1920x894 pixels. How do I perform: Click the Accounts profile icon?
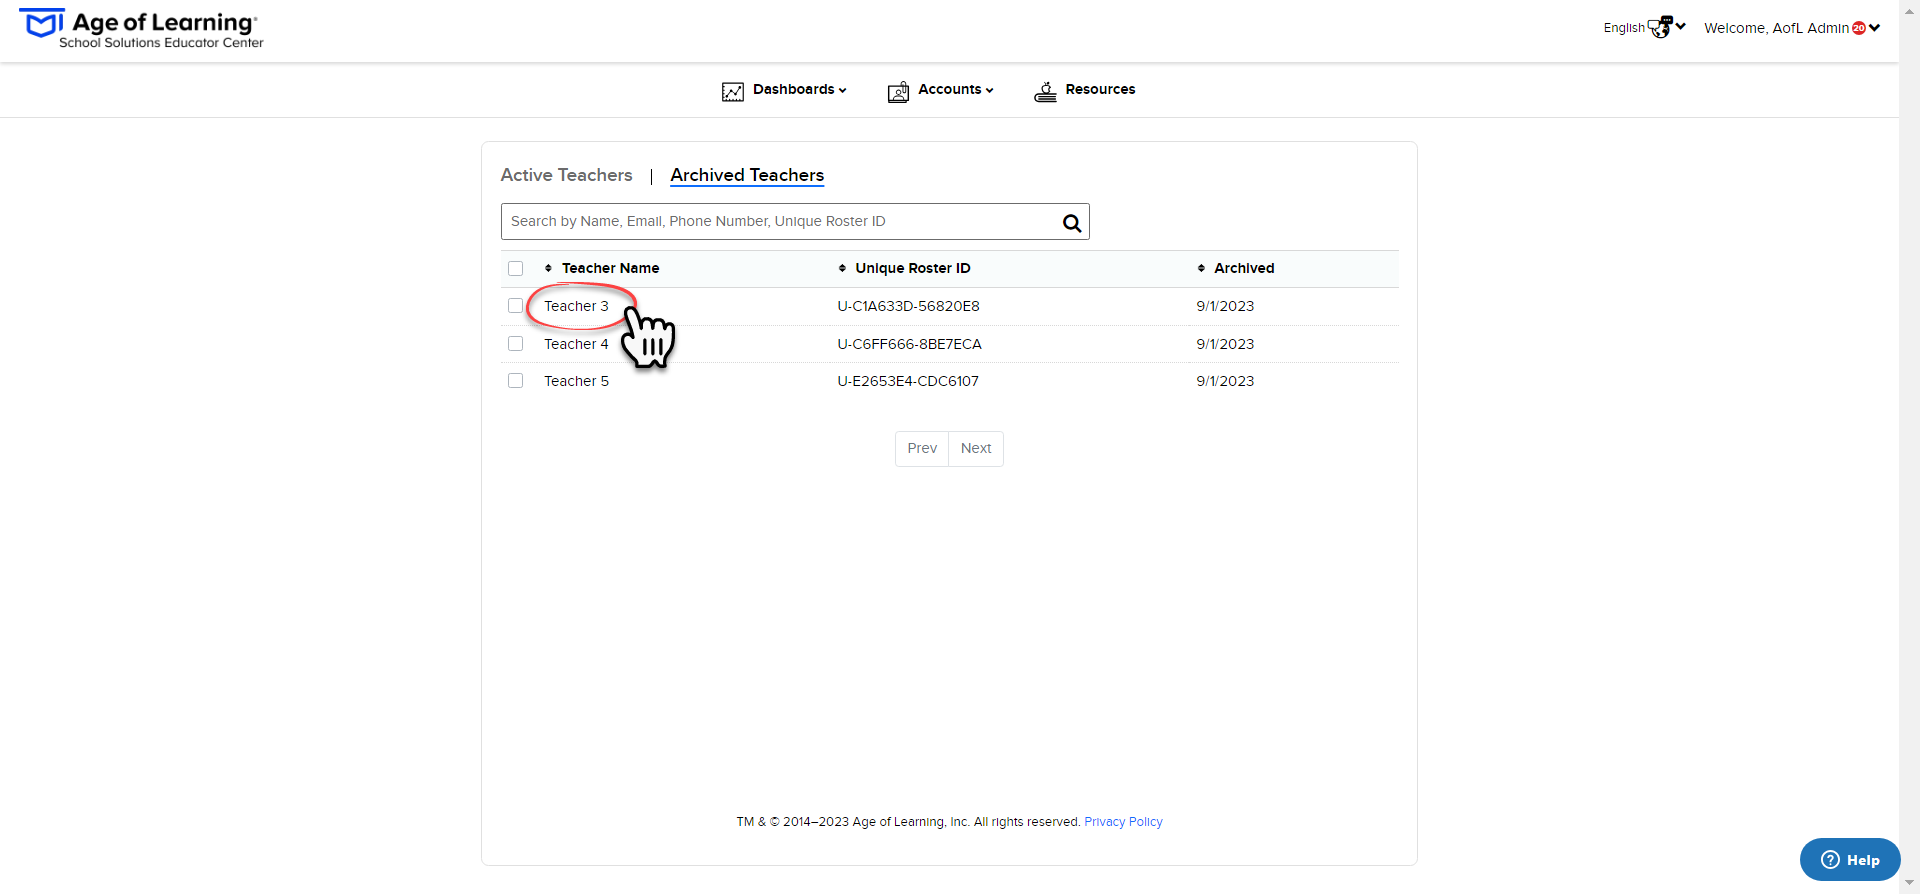click(x=898, y=92)
